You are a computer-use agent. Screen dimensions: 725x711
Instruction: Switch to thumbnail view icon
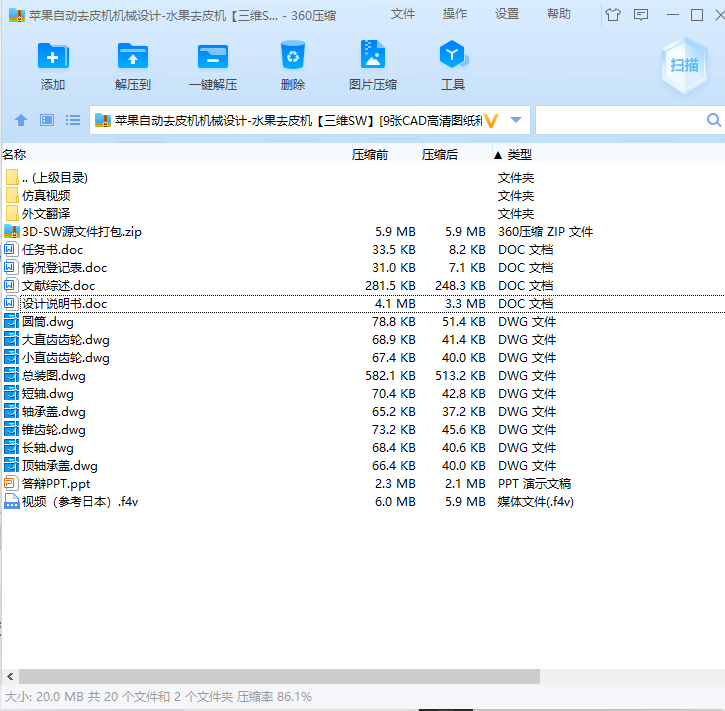tap(47, 121)
